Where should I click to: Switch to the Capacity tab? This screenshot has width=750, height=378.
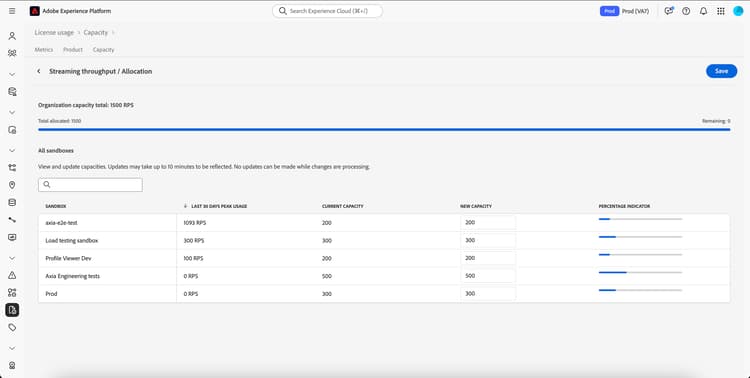(103, 50)
